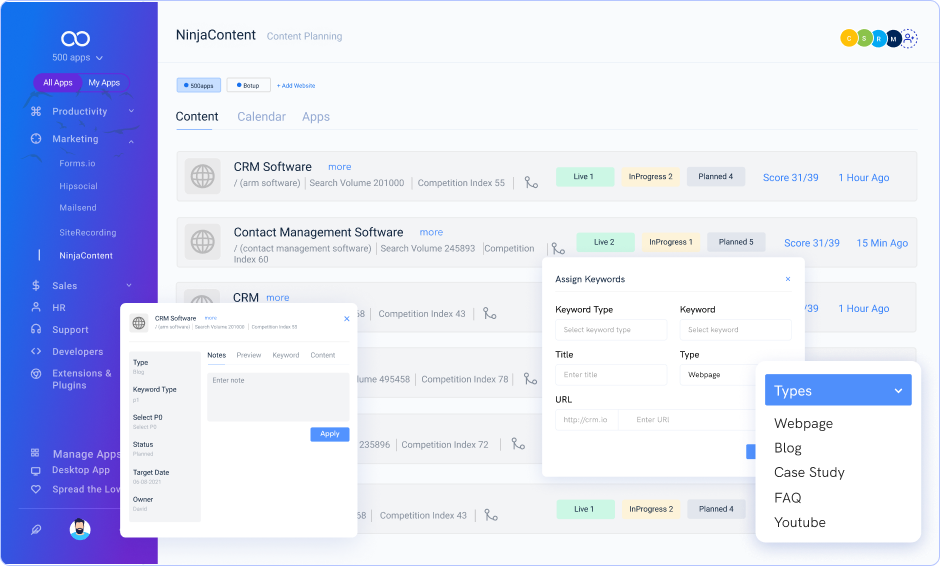Open the Keyword tab in detail panel
940x566 pixels.
[286, 355]
